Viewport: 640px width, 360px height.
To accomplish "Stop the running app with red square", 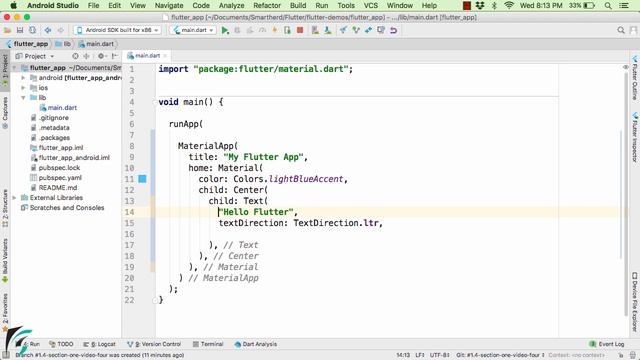I will [x=300, y=30].
